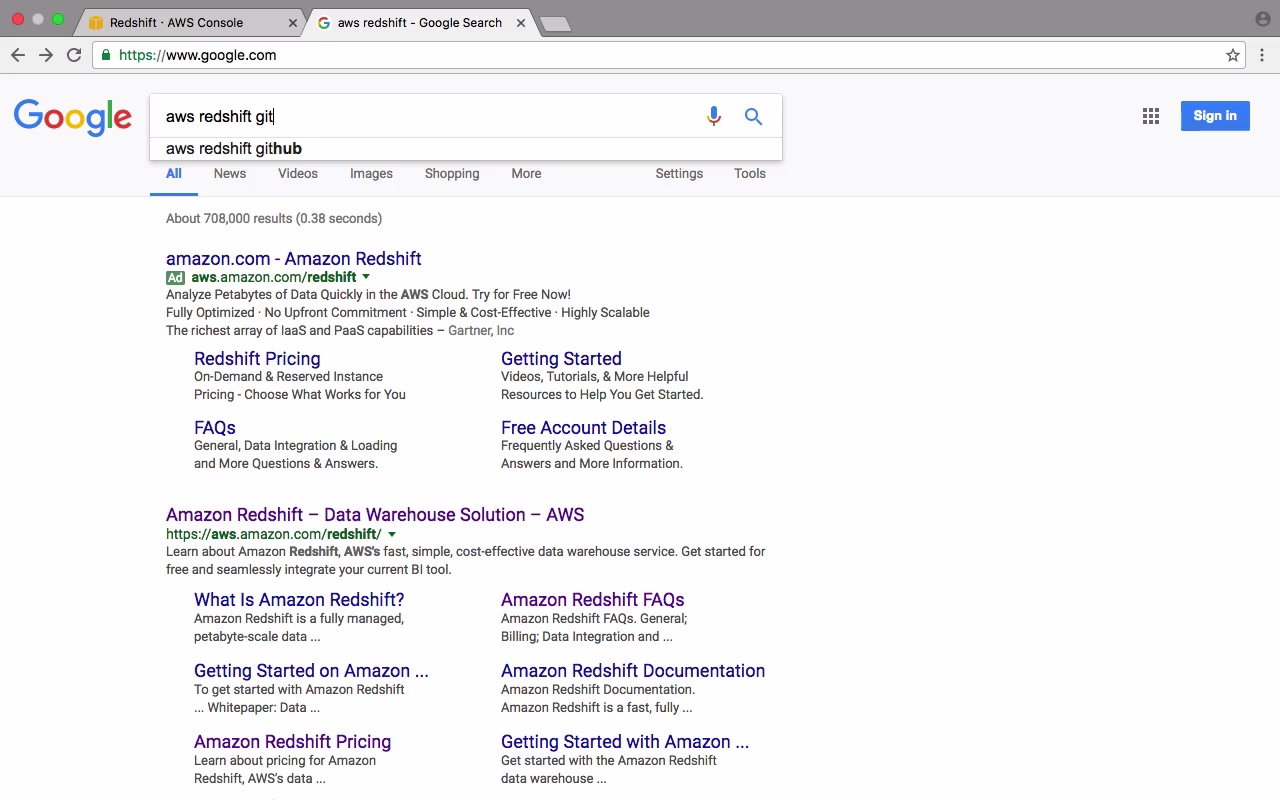This screenshot has height=800, width=1280.
Task: Click the About 708,000 results count
Action: coord(274,219)
